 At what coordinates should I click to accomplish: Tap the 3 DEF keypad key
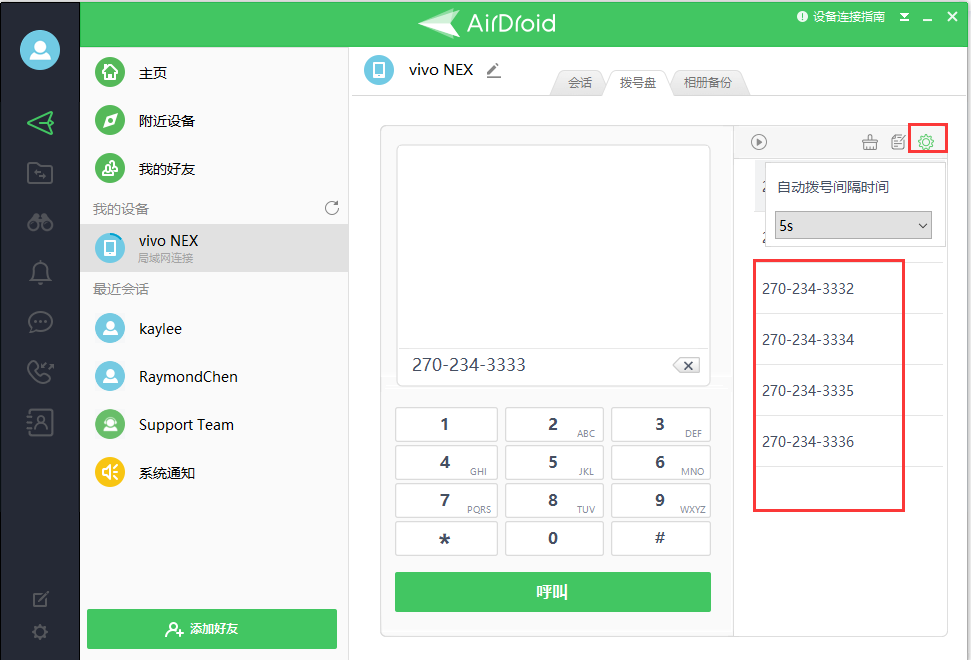661,425
